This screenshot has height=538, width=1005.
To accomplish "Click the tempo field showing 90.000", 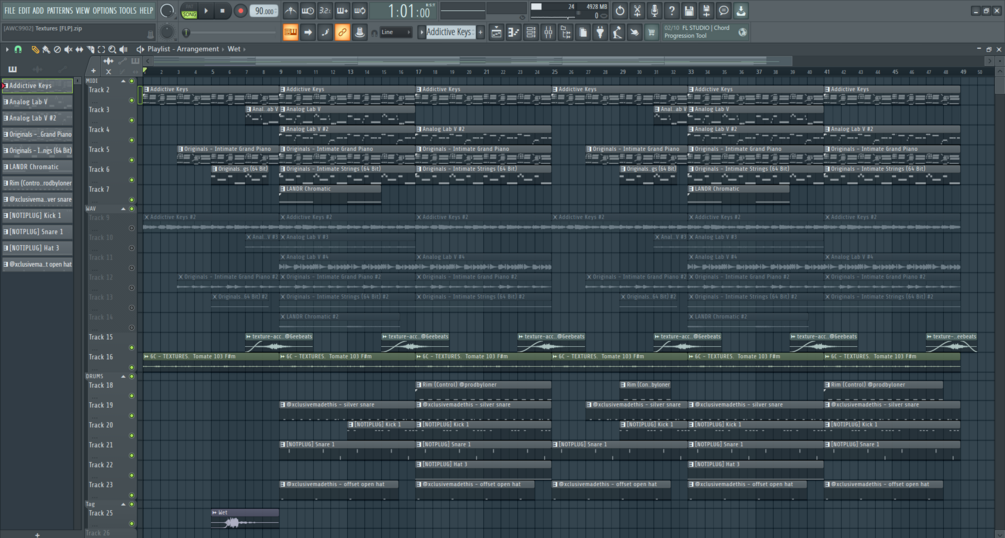I will coord(264,11).
